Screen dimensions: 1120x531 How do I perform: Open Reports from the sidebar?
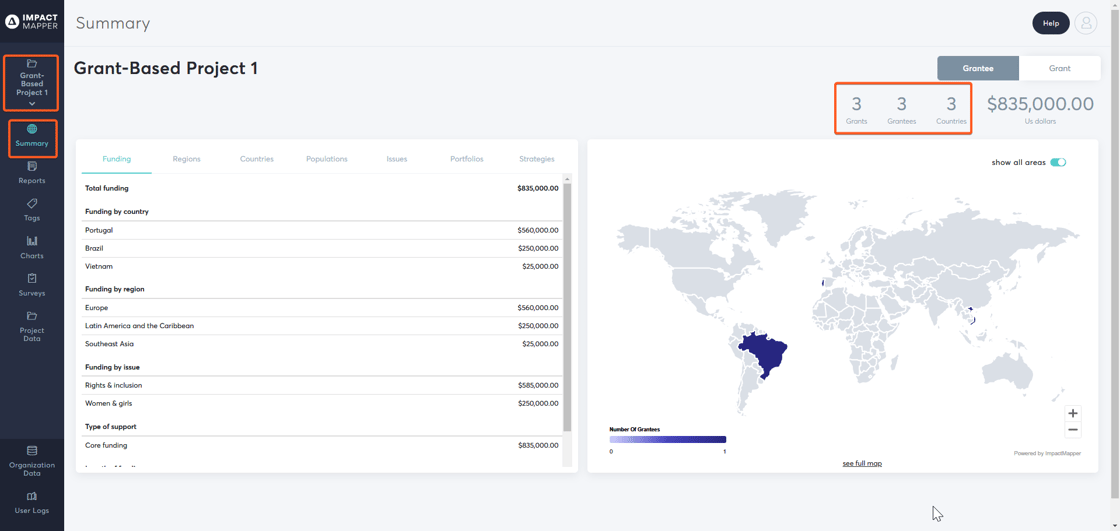pyautogui.click(x=32, y=173)
